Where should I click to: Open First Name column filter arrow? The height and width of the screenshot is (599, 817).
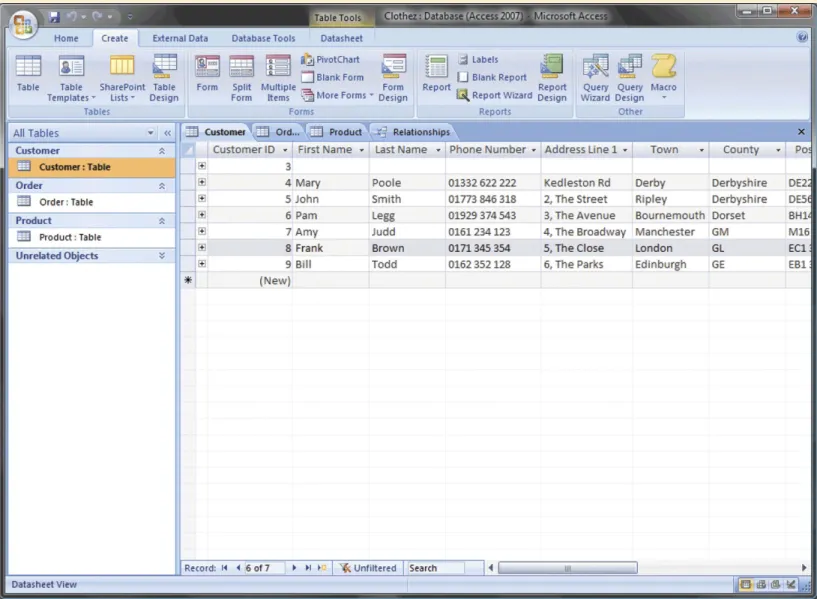click(x=362, y=150)
